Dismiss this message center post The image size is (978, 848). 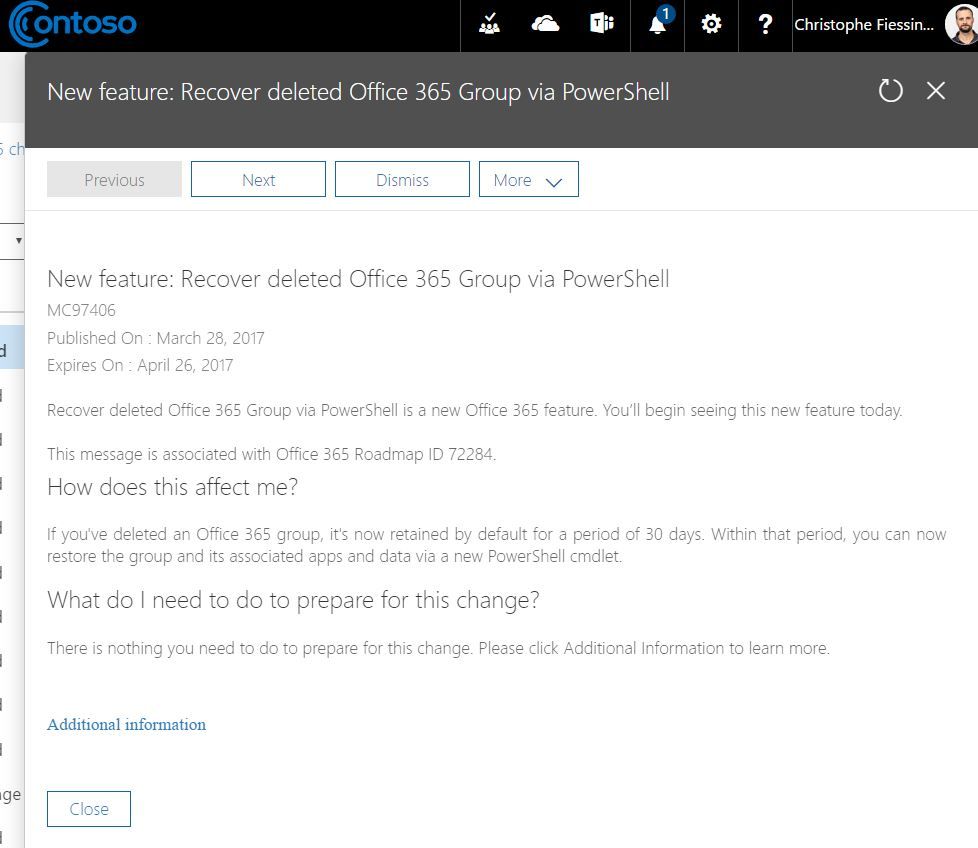tap(402, 180)
